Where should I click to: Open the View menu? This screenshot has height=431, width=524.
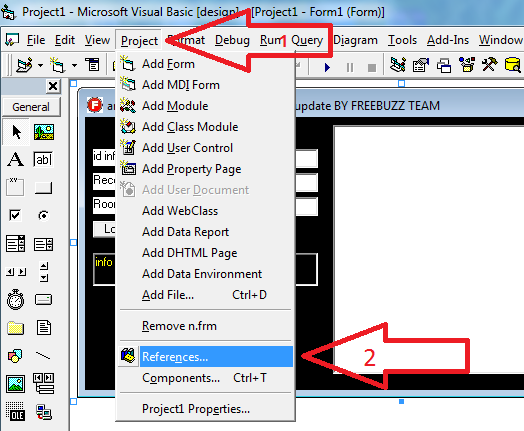click(97, 40)
